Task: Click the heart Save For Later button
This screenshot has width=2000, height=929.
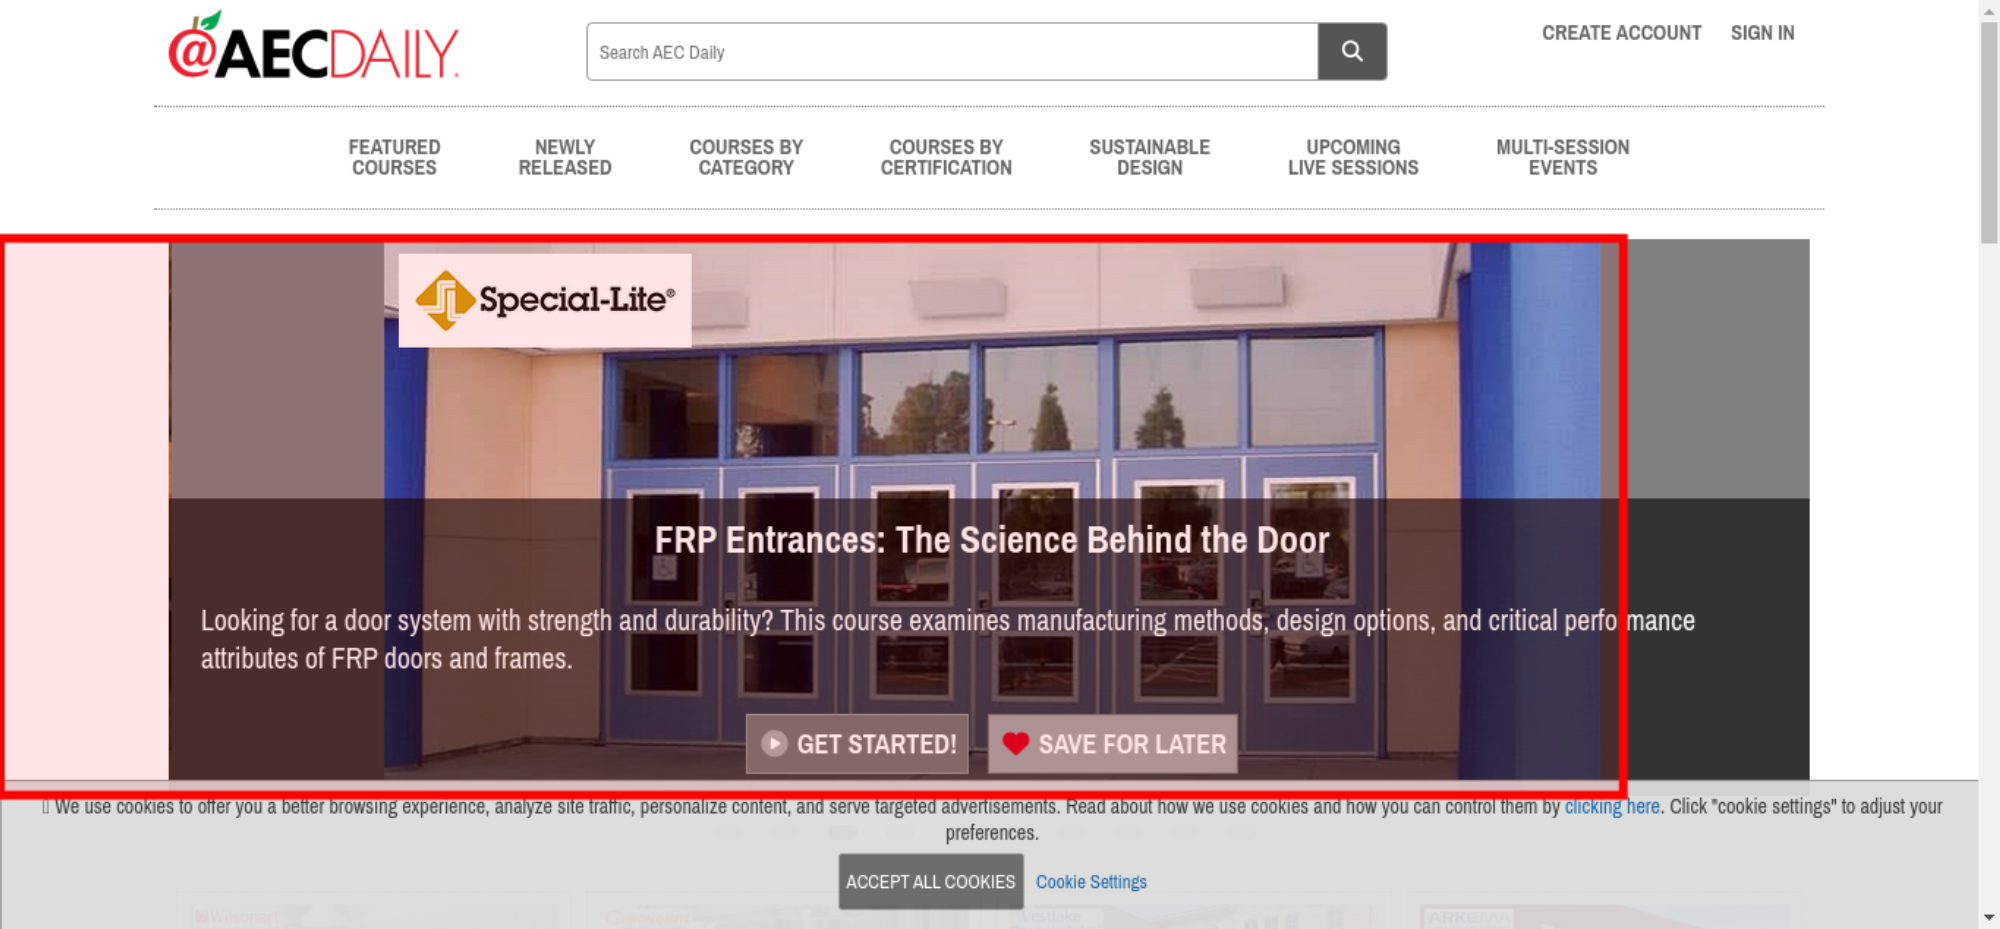Action: [1112, 744]
